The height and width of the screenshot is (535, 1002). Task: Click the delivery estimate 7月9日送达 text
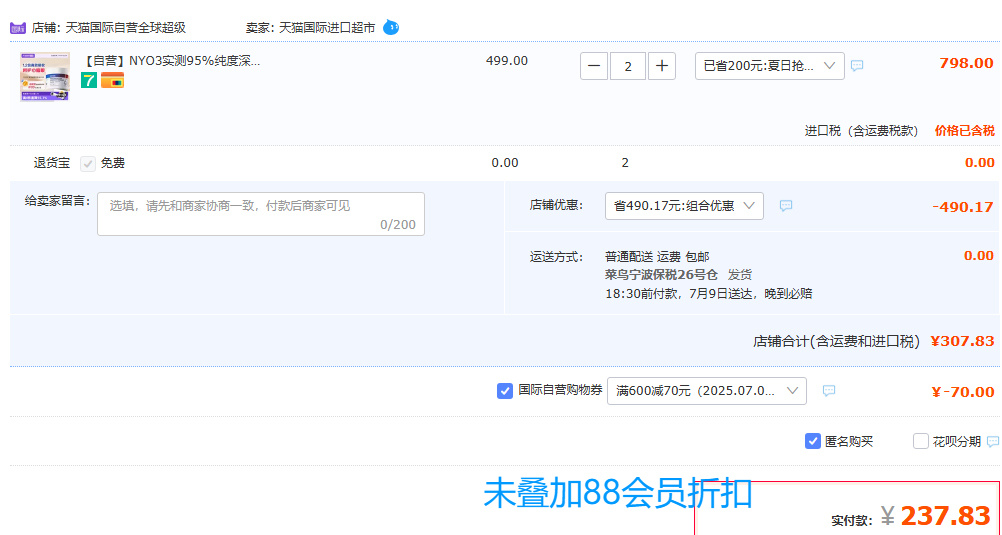(x=721, y=294)
